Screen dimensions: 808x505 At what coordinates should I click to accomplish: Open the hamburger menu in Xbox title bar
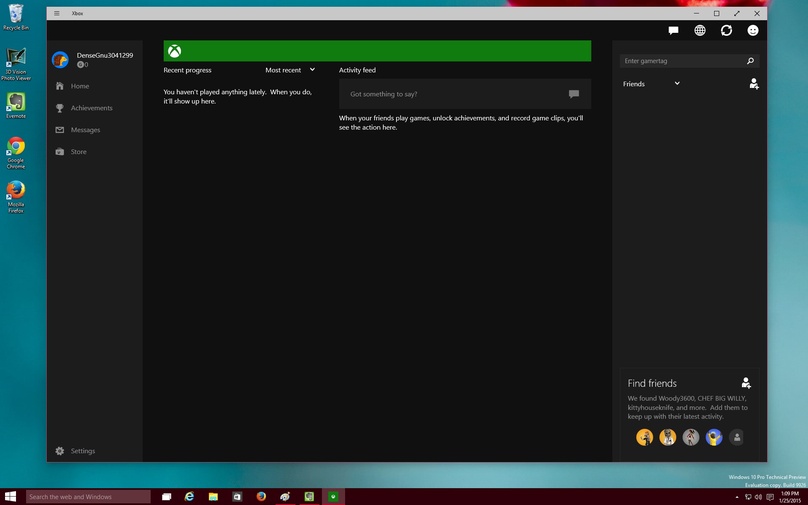coord(57,13)
